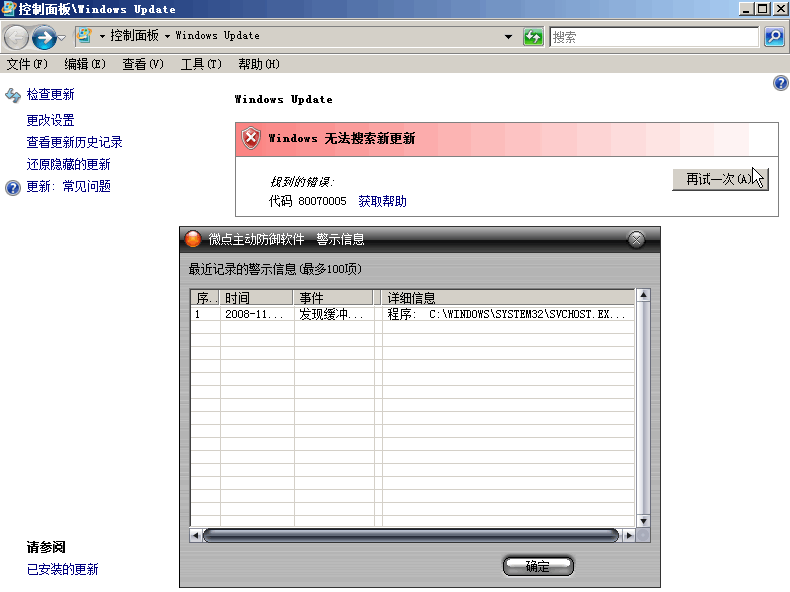The width and height of the screenshot is (790, 592).
Task: Click the alert list scroll up arrow
Action: click(x=643, y=295)
